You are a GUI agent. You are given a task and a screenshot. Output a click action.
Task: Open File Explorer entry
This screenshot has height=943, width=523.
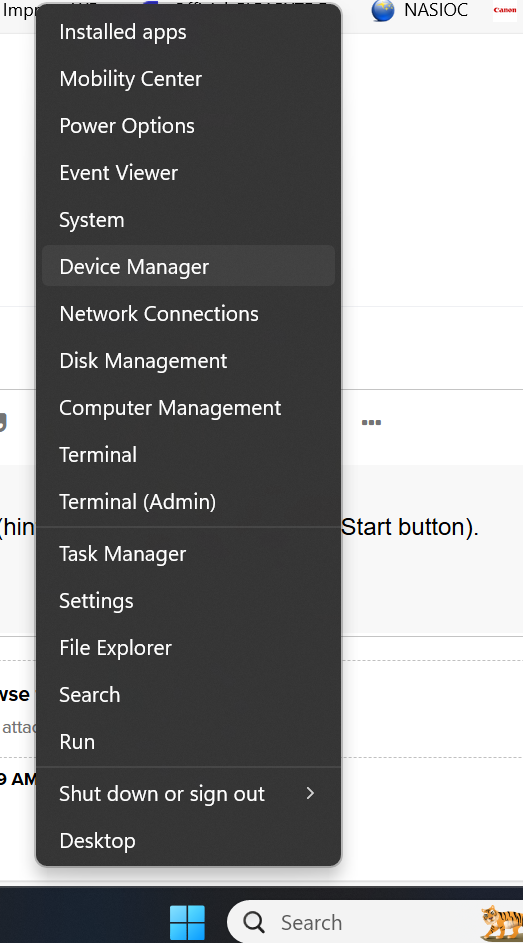click(188, 647)
